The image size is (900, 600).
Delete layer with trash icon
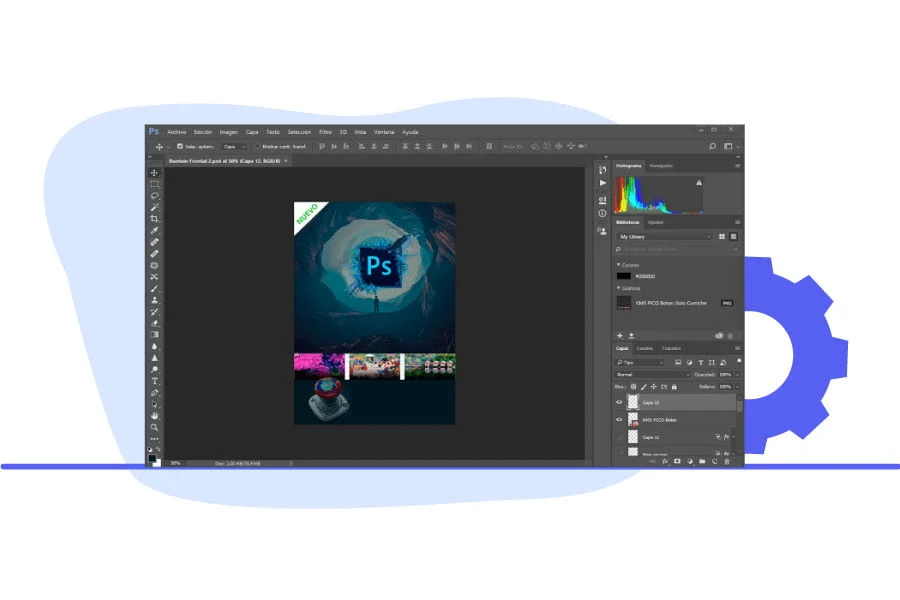[727, 462]
